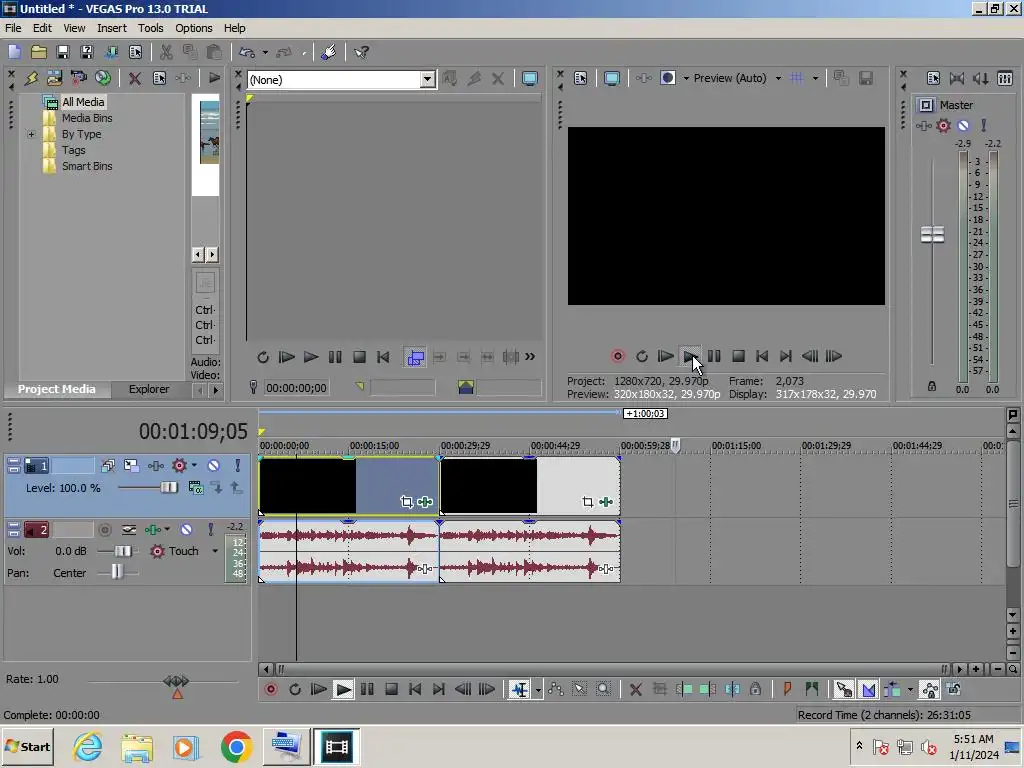Image resolution: width=1024 pixels, height=768 pixels.
Task: Click the What's This Help icon
Action: tap(361, 52)
